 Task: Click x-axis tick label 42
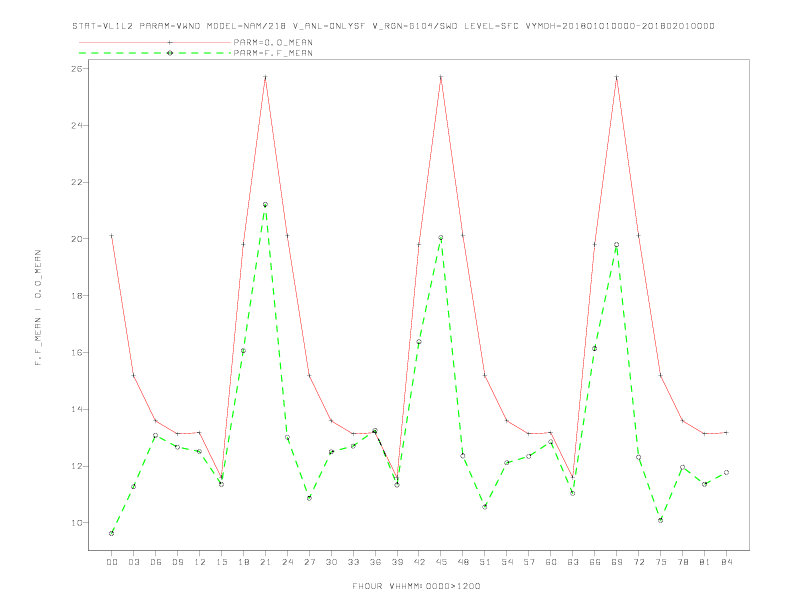[419, 562]
